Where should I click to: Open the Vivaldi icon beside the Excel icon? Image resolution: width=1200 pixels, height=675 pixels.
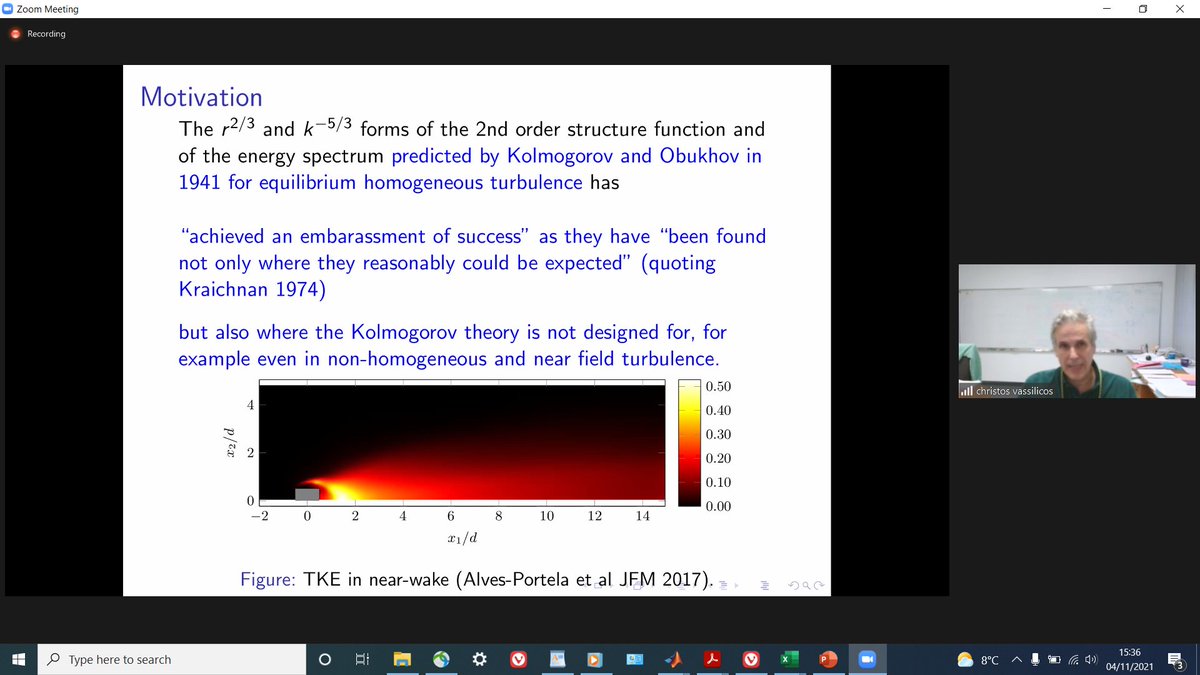coord(751,659)
